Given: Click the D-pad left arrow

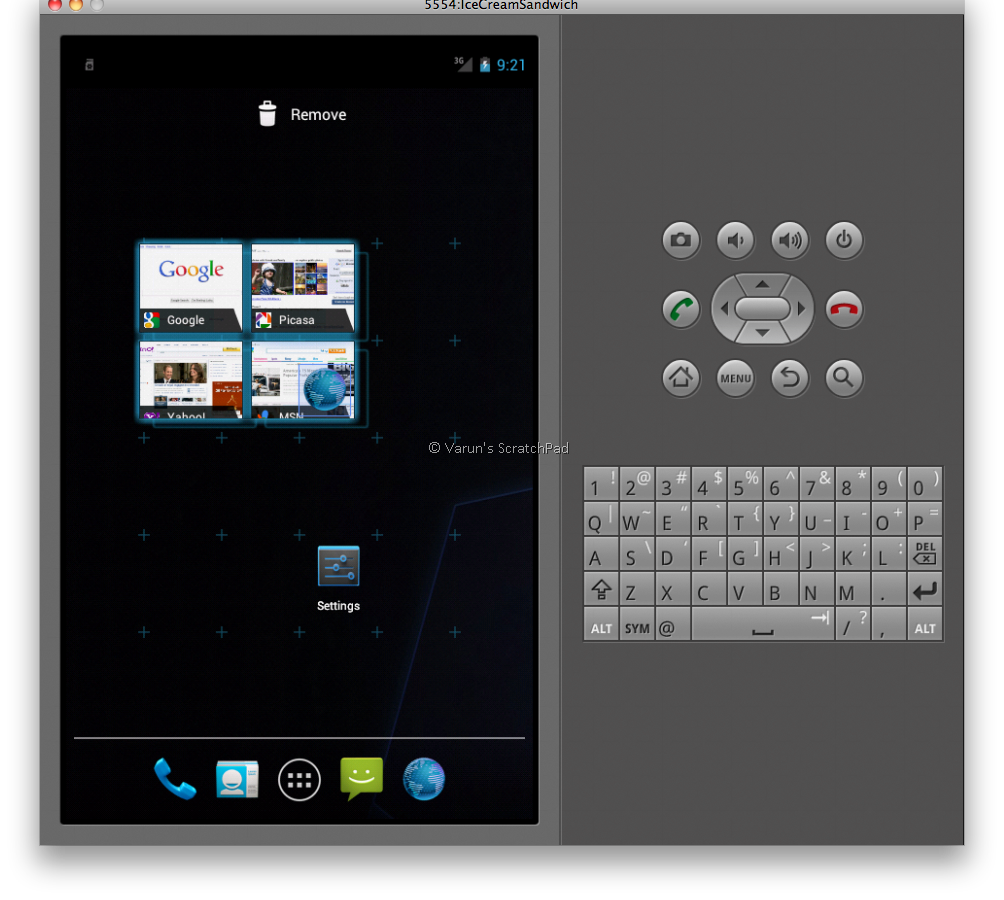Looking at the screenshot, I should [724, 309].
